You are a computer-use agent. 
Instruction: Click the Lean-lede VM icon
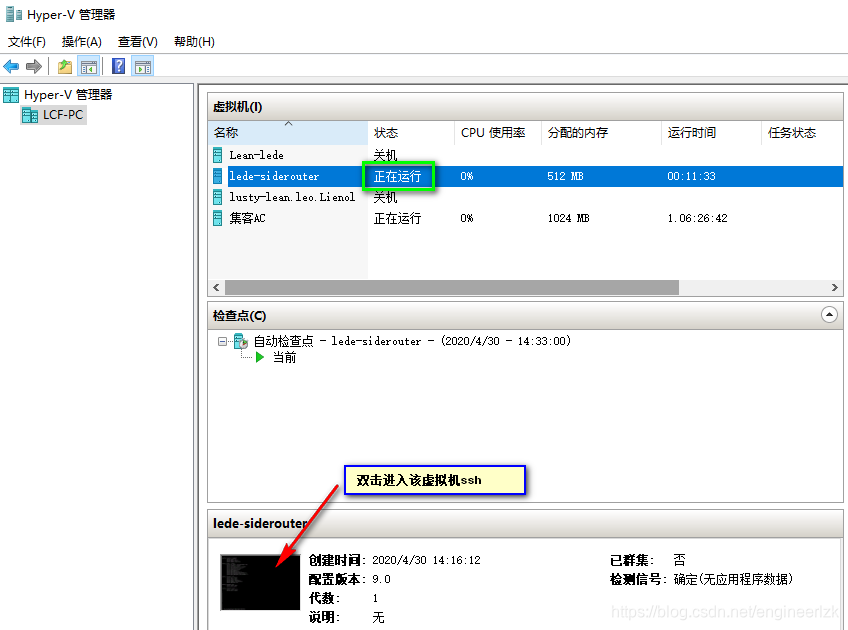[217, 155]
